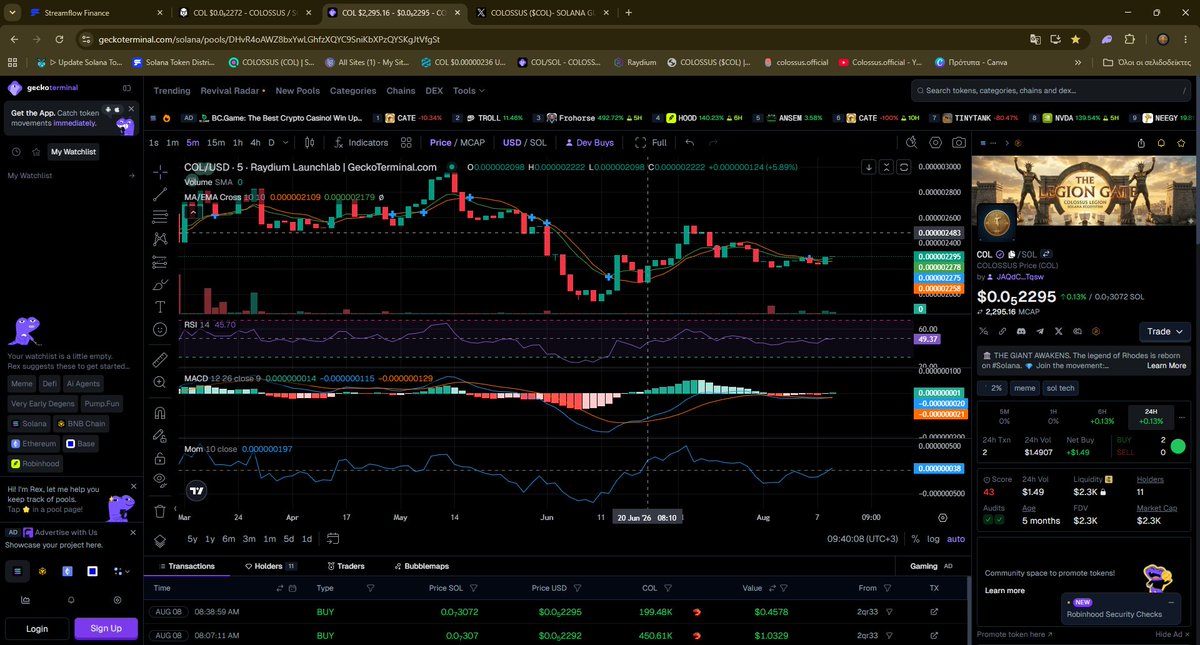Select the crosshair cursor tool
Image resolution: width=1200 pixels, height=645 pixels.
[160, 171]
